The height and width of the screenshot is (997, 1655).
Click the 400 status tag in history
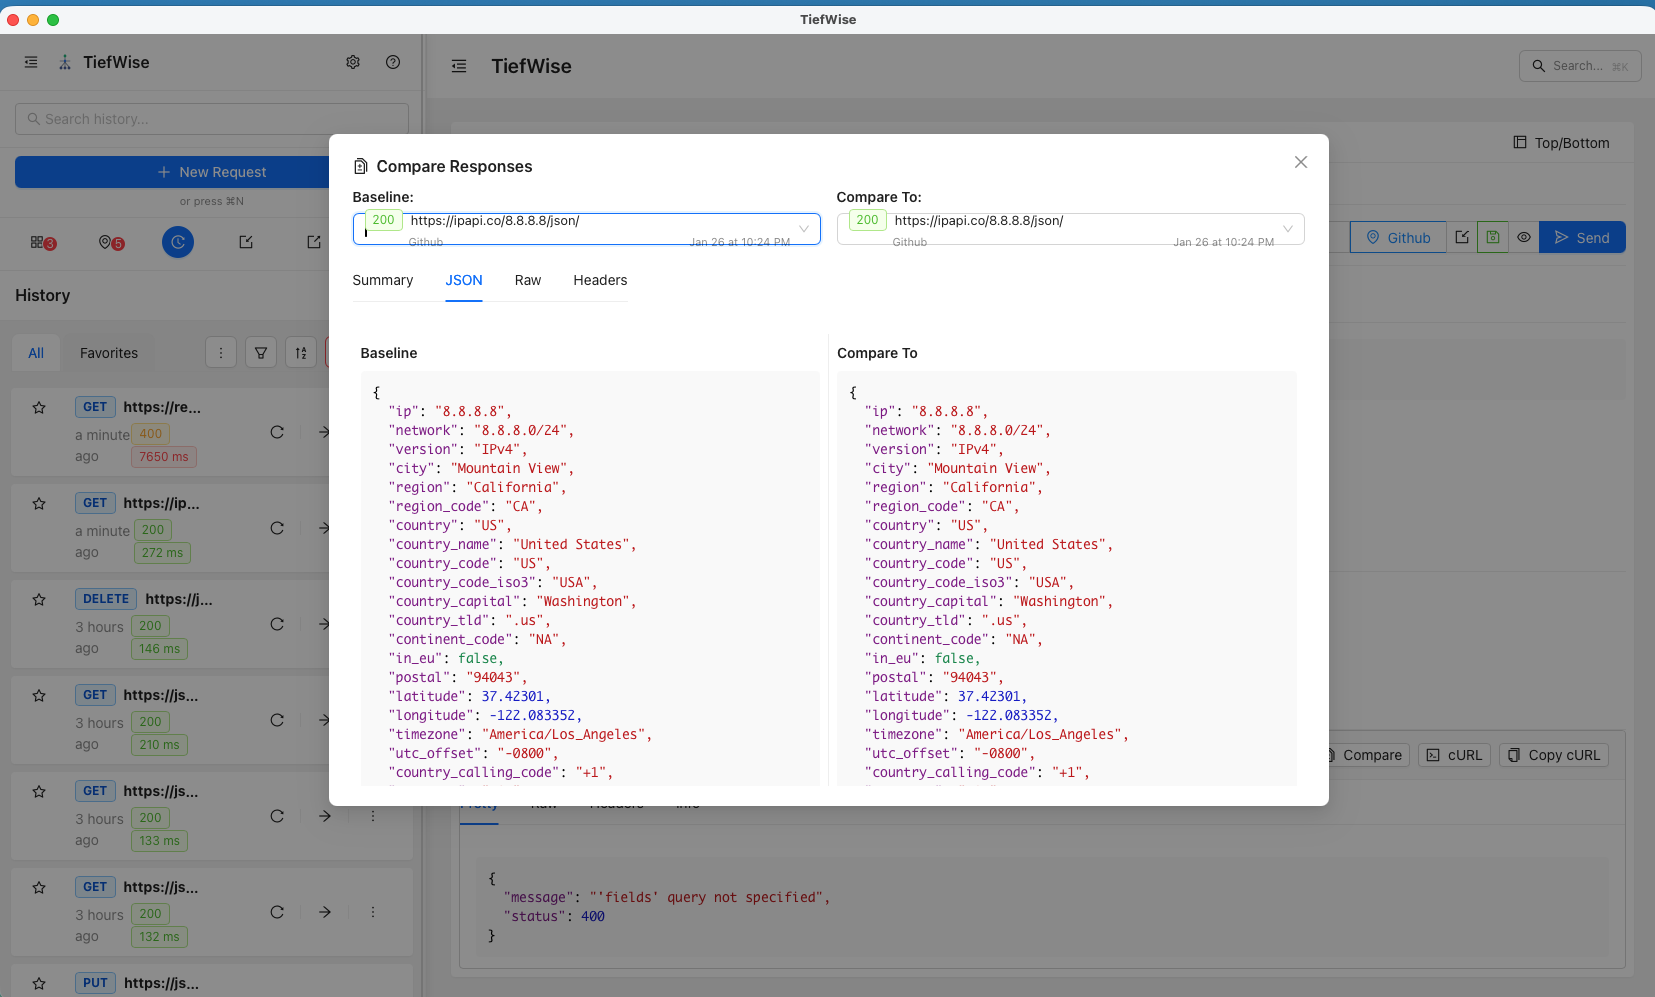tap(151, 434)
